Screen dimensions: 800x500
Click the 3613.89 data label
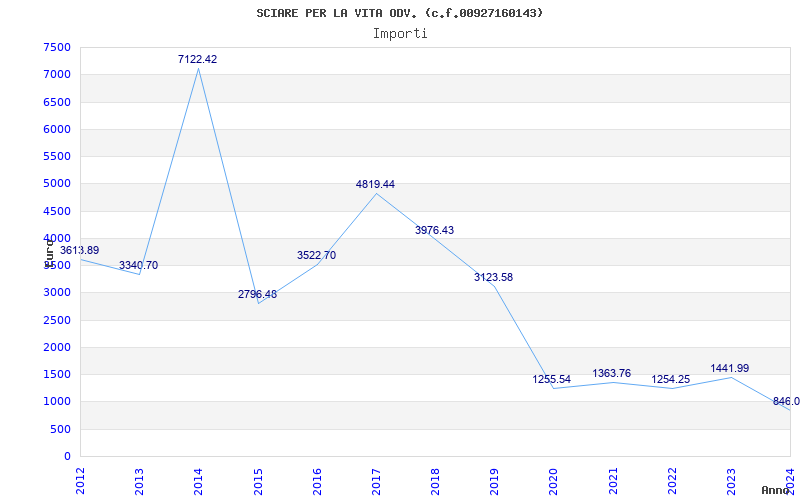pos(80,251)
